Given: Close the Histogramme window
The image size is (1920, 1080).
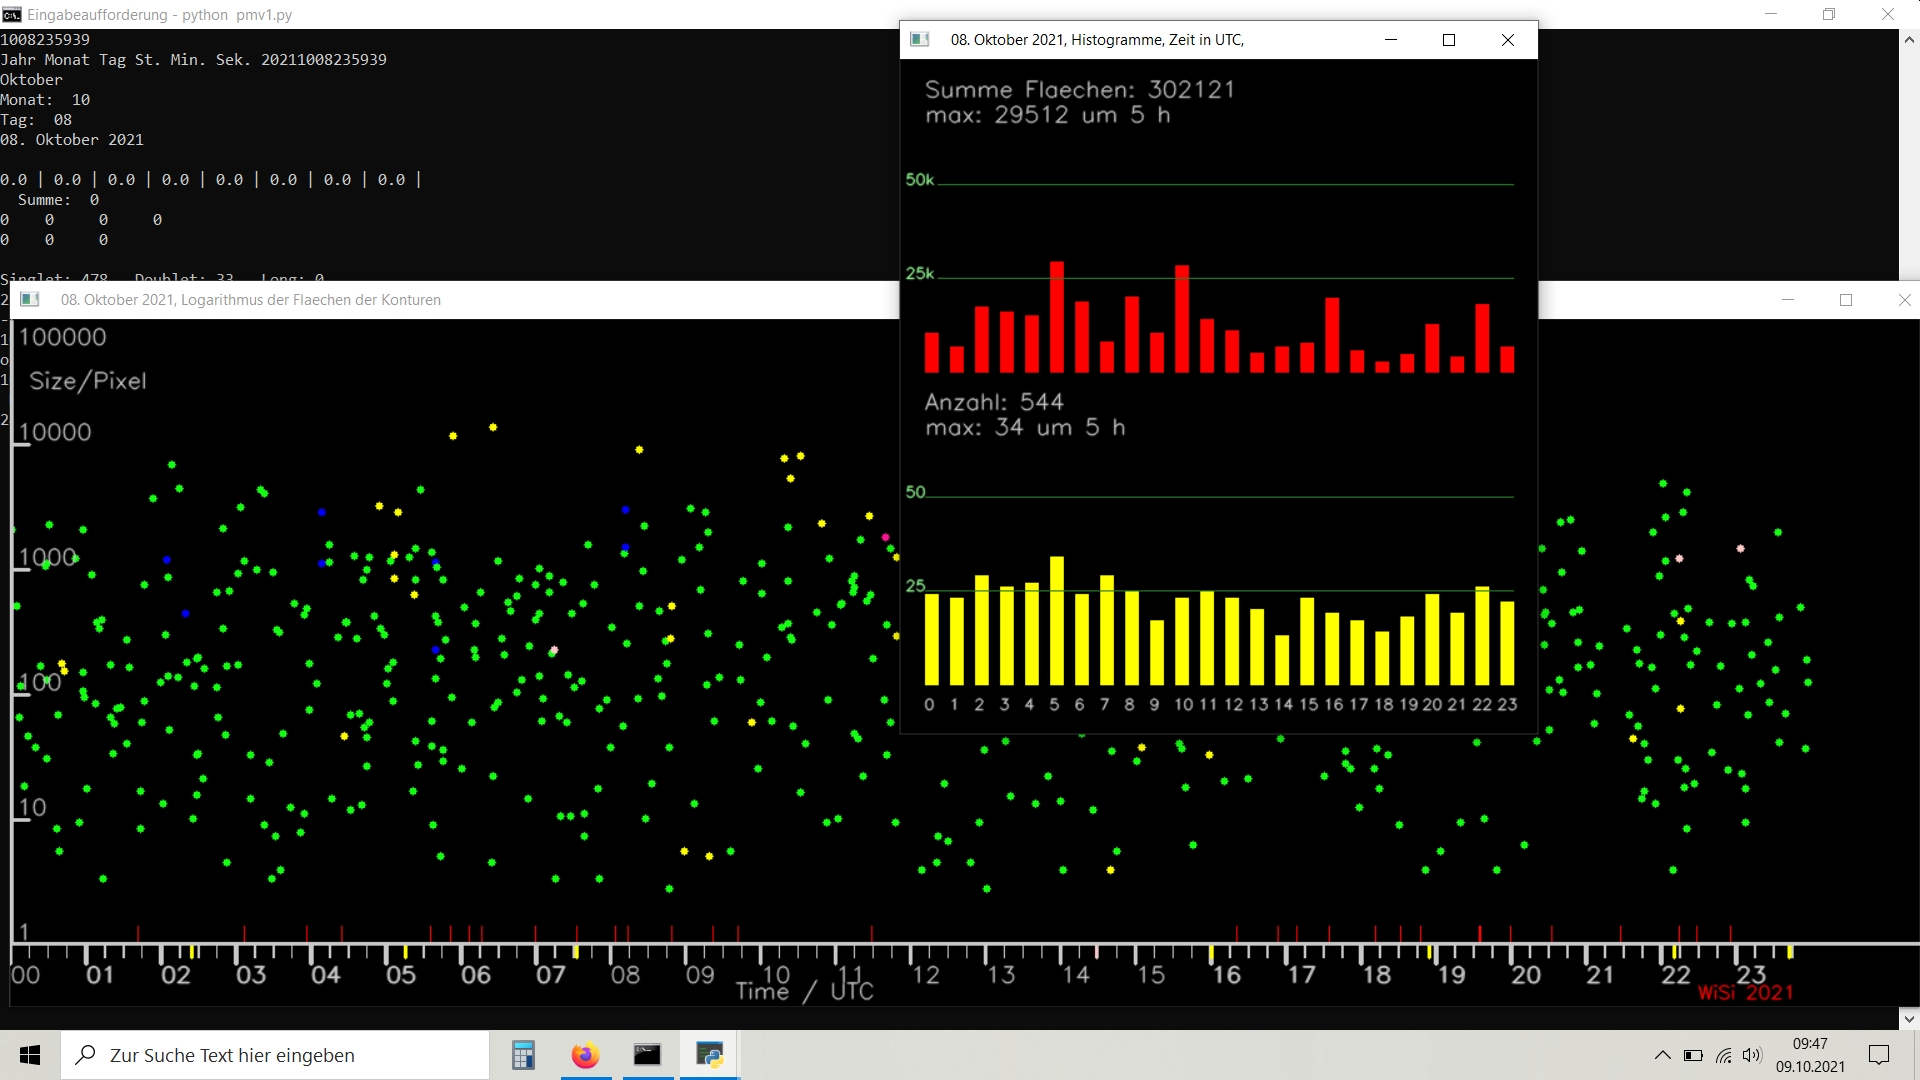Looking at the screenshot, I should [x=1508, y=40].
